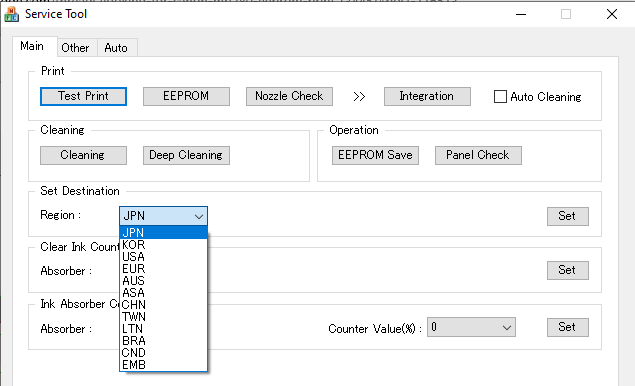Choose ASA in the dropdown list
635x386 pixels.
coord(164,292)
